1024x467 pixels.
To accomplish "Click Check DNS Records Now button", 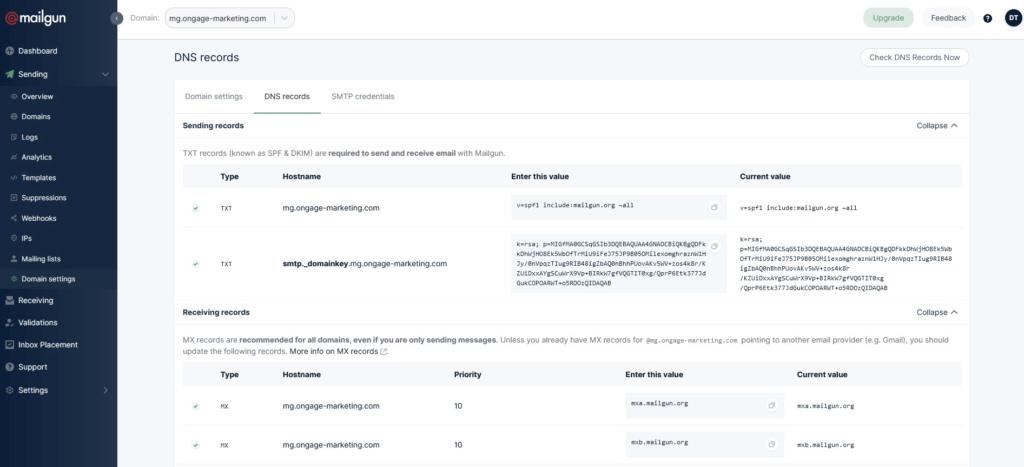I will click(914, 57).
